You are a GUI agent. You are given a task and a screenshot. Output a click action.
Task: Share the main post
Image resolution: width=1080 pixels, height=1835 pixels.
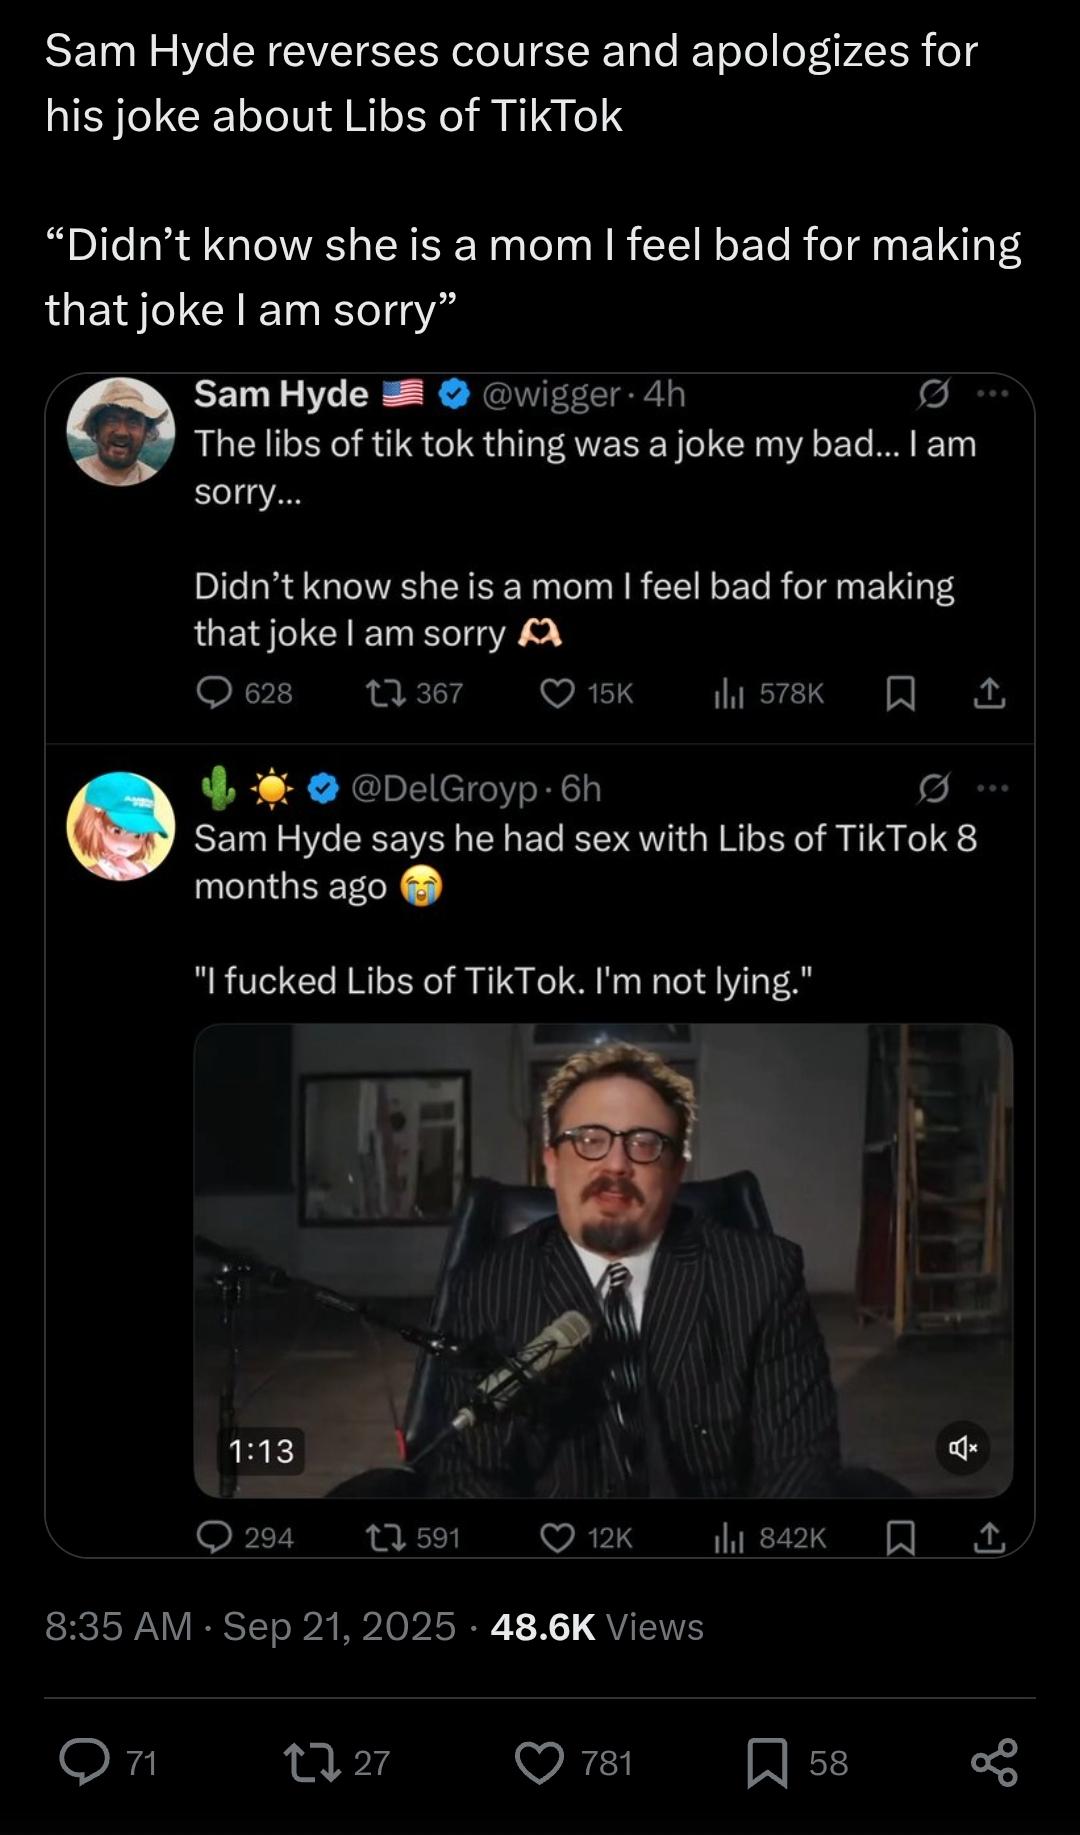pyautogui.click(x=994, y=1762)
